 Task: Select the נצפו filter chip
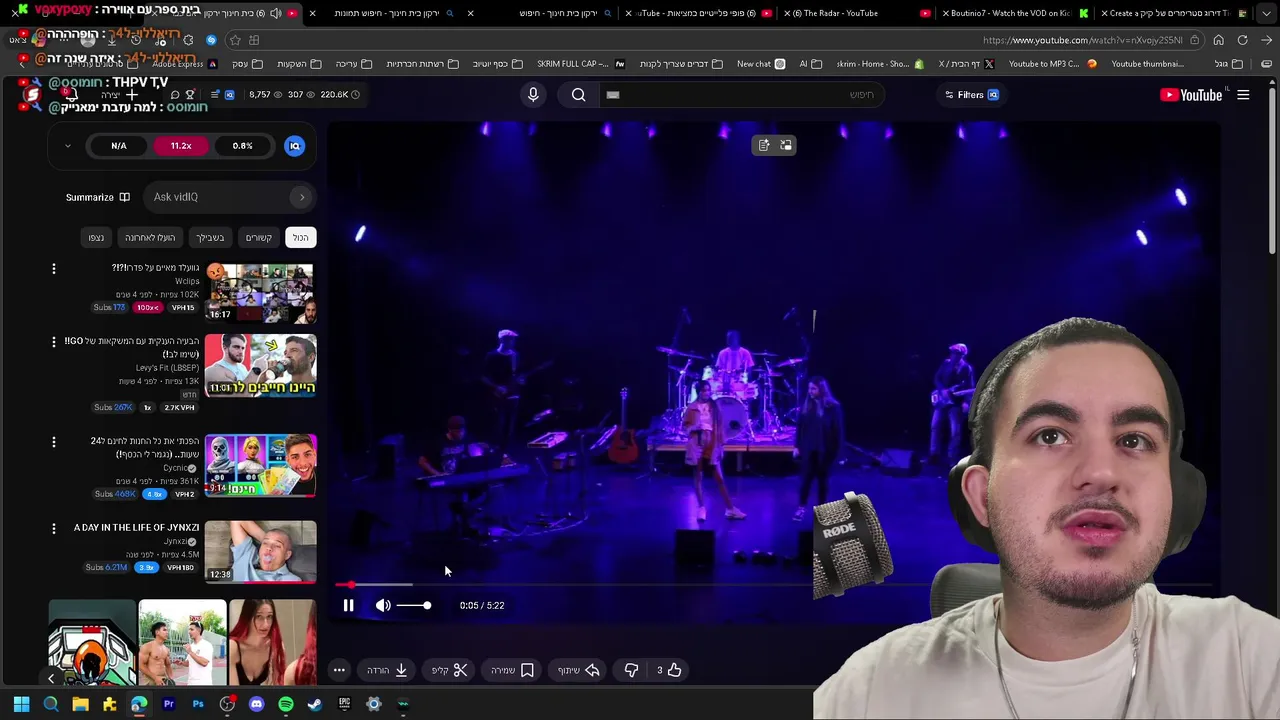coord(96,237)
